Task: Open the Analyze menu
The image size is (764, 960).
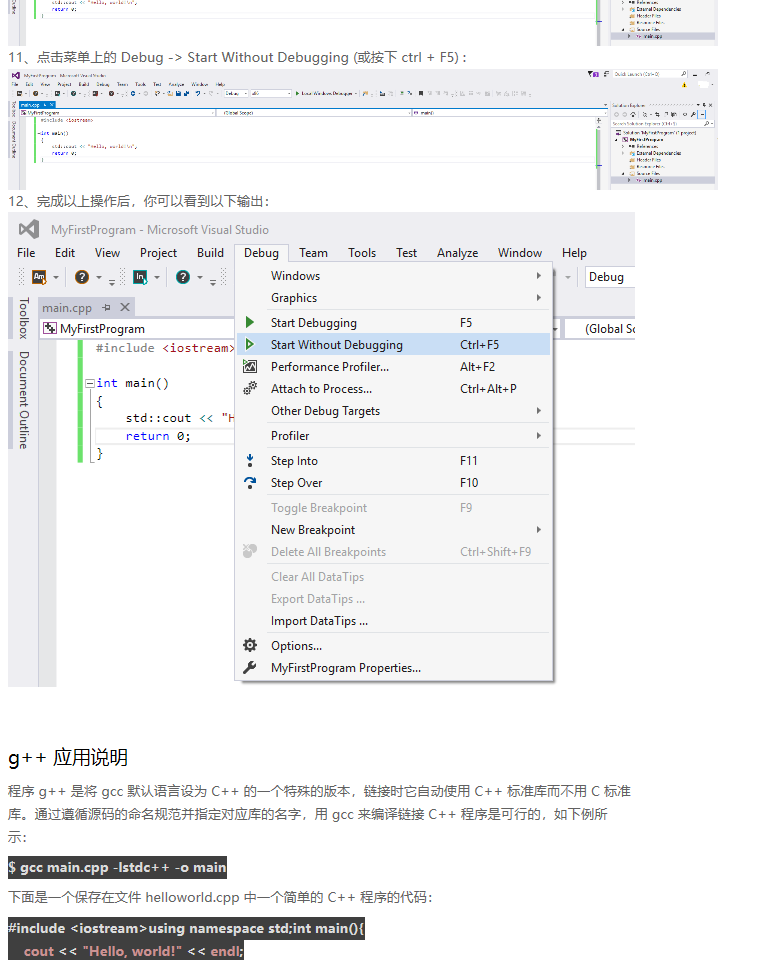Action: [457, 253]
